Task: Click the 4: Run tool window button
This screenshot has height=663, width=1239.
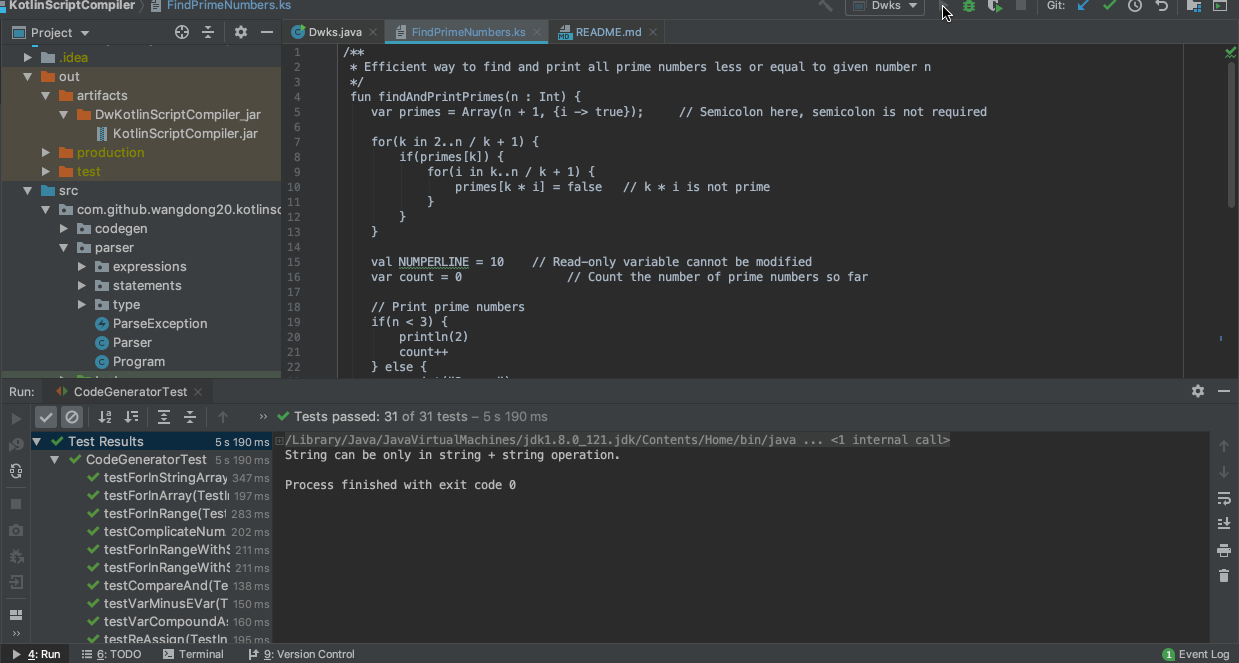Action: 36,654
